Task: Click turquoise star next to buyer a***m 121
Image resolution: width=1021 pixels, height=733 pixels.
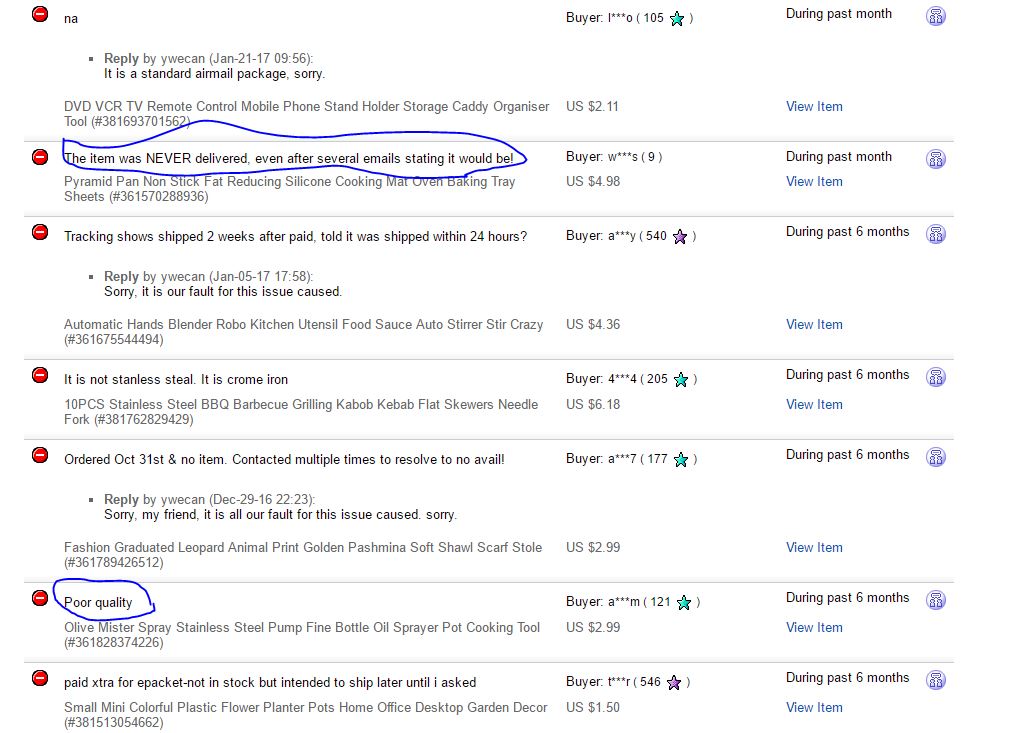Action: pos(684,603)
